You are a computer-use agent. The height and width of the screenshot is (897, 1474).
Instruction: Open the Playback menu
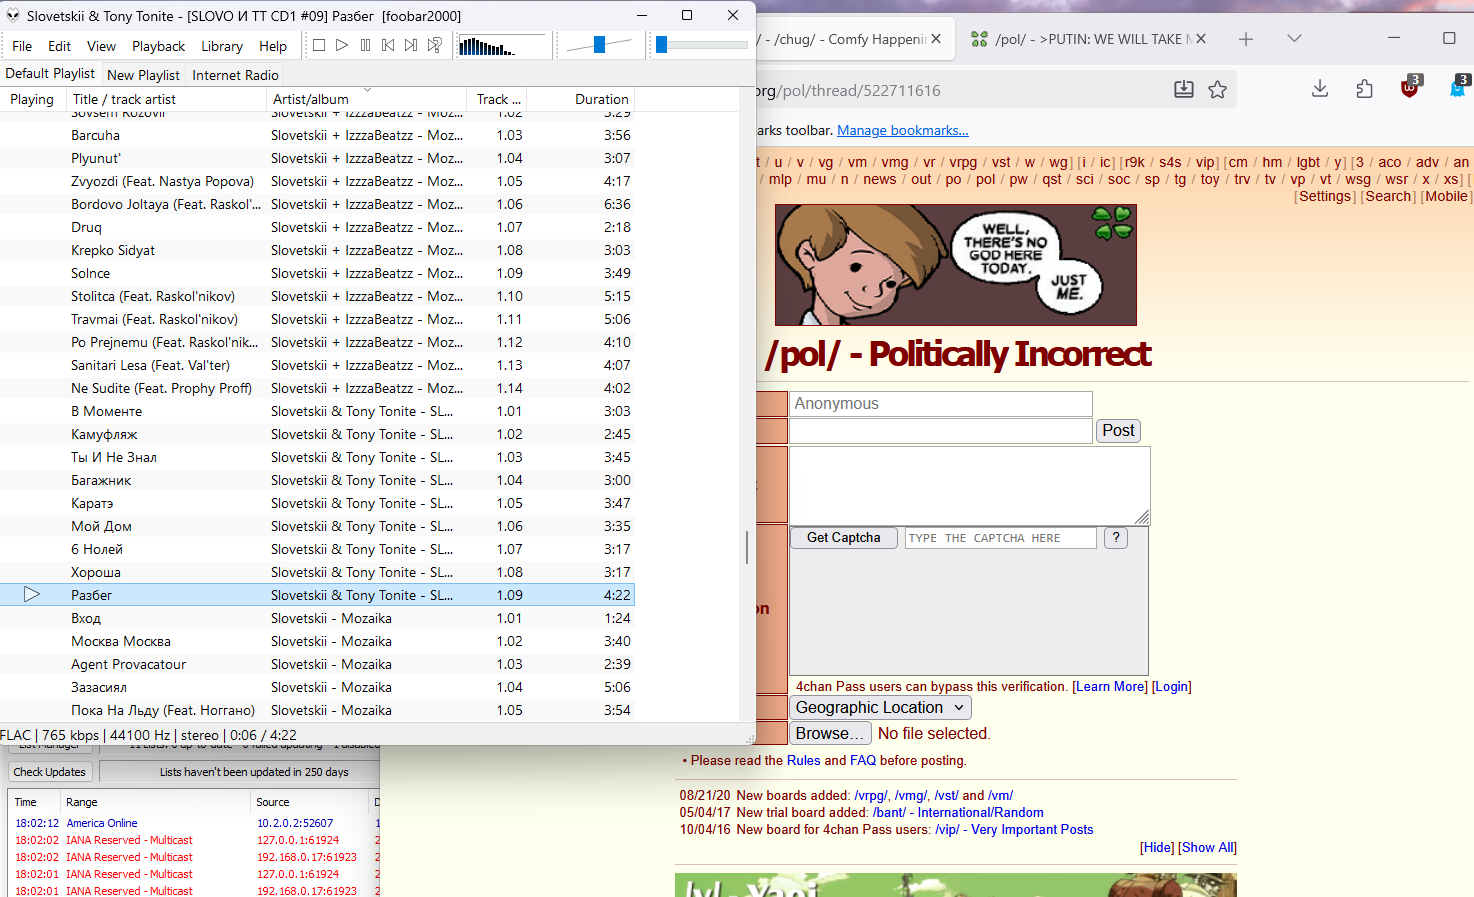(x=159, y=46)
